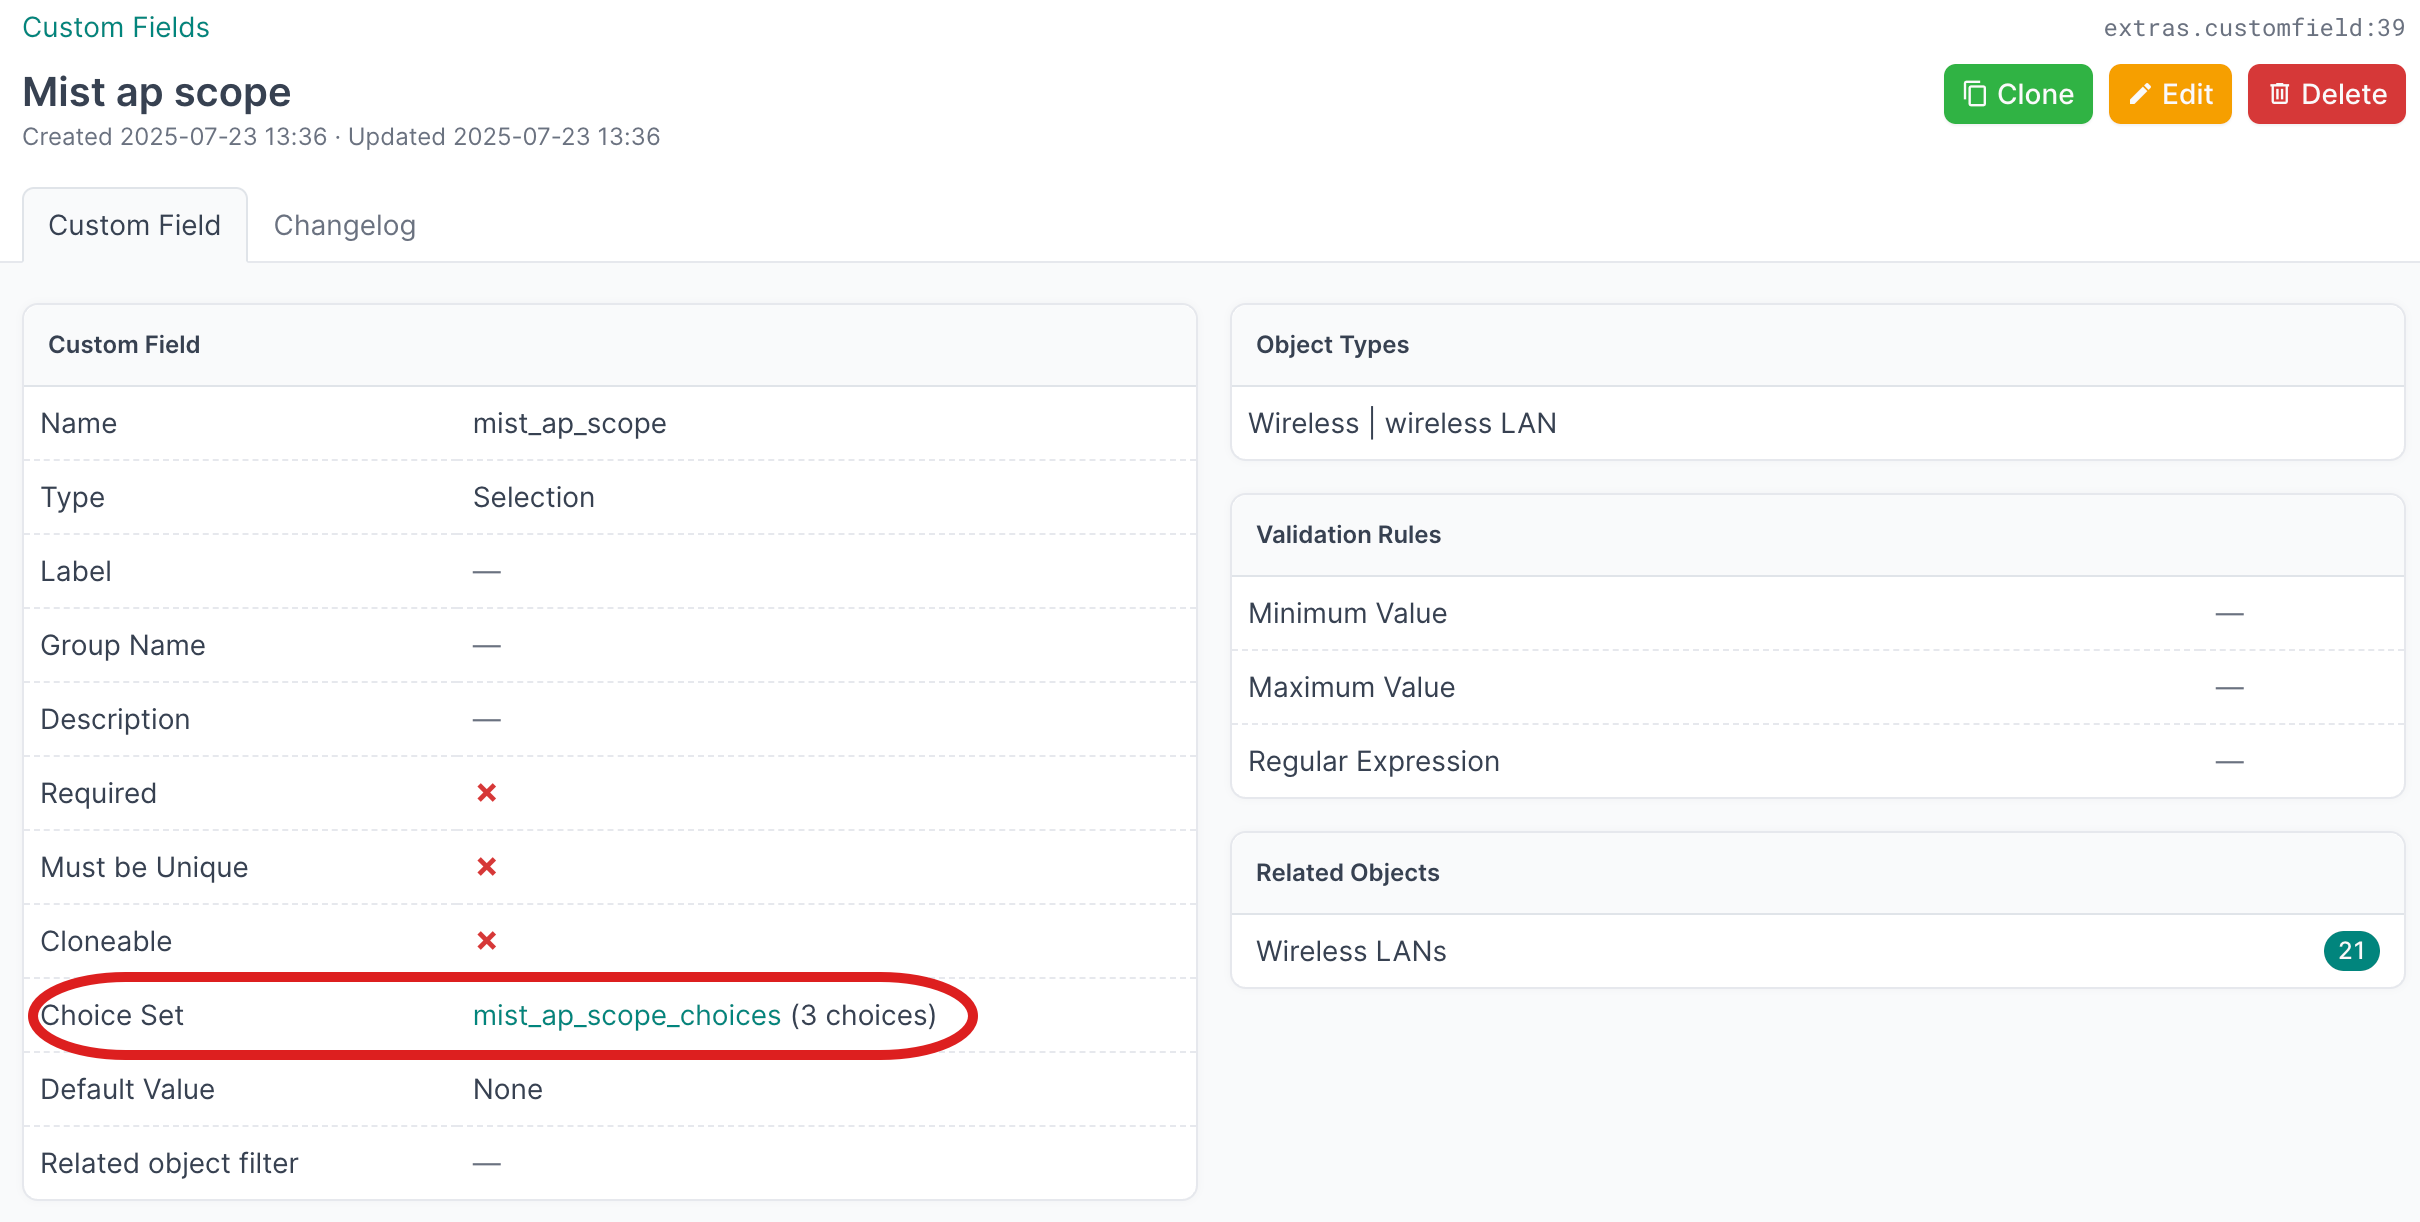Click the Wireless LANs related object row
The height and width of the screenshot is (1222, 2420).
pyautogui.click(x=1351, y=951)
